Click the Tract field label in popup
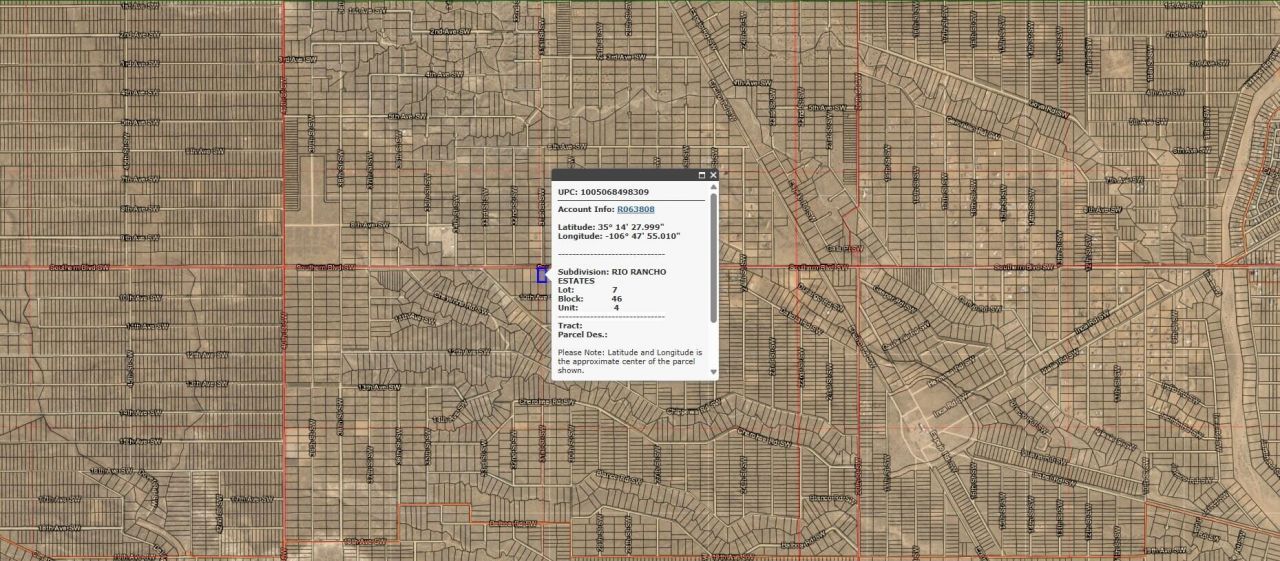1280x561 pixels. (570, 326)
